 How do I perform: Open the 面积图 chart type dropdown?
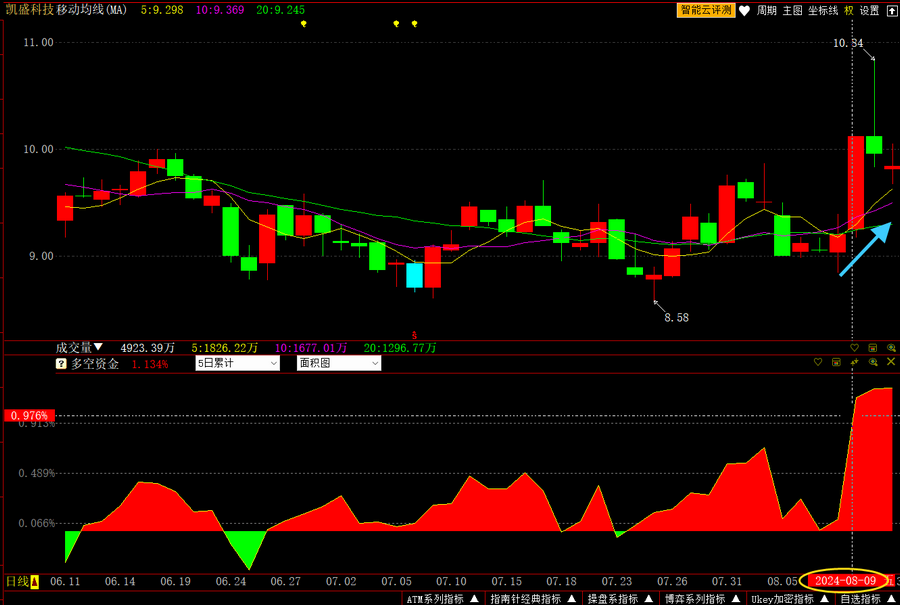coord(339,364)
